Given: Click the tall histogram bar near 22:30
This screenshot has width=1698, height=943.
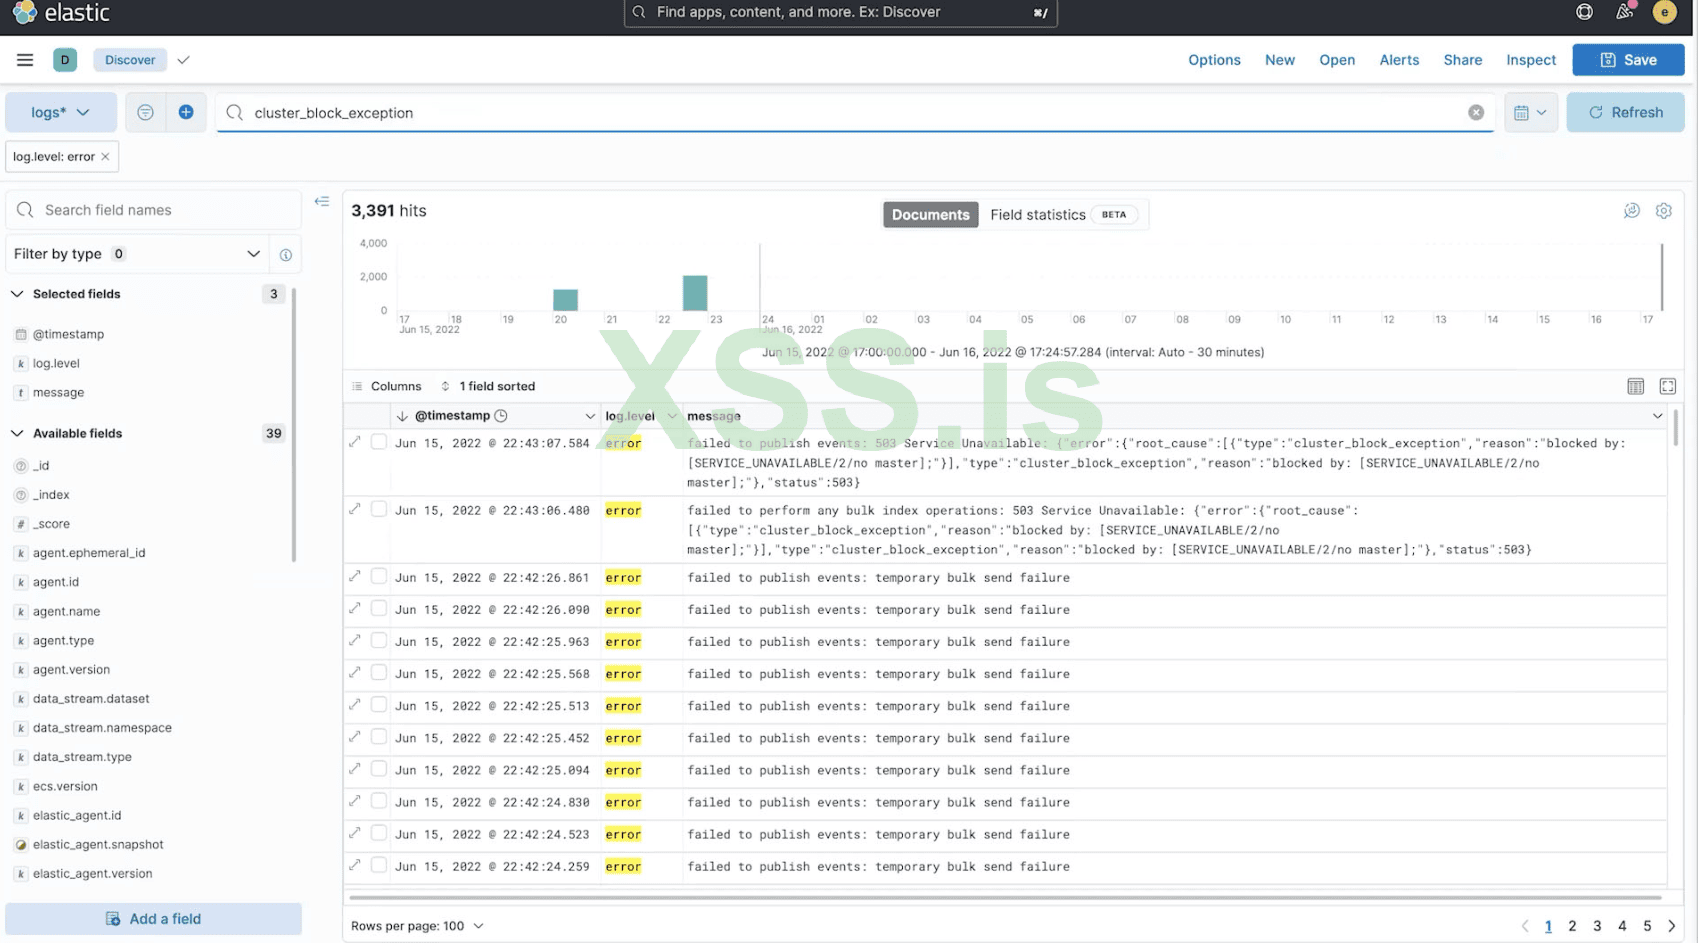Looking at the screenshot, I should [695, 293].
